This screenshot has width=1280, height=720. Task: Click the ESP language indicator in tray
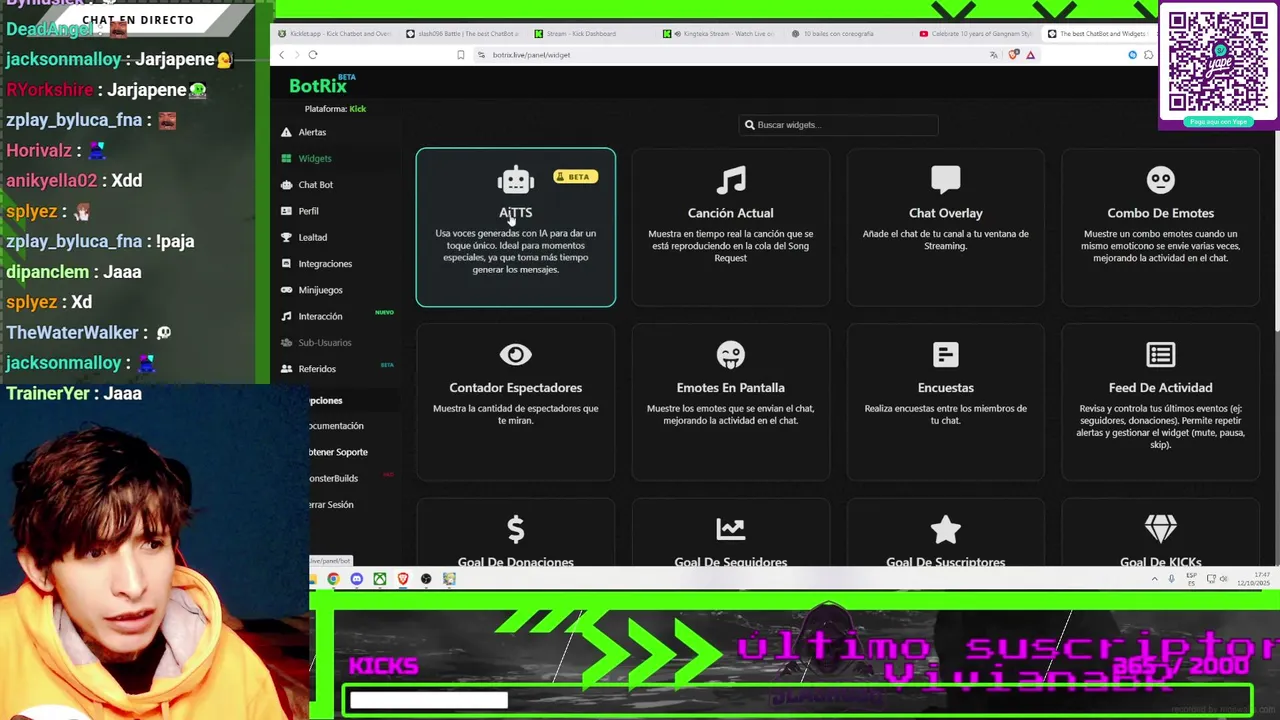pos(1191,579)
